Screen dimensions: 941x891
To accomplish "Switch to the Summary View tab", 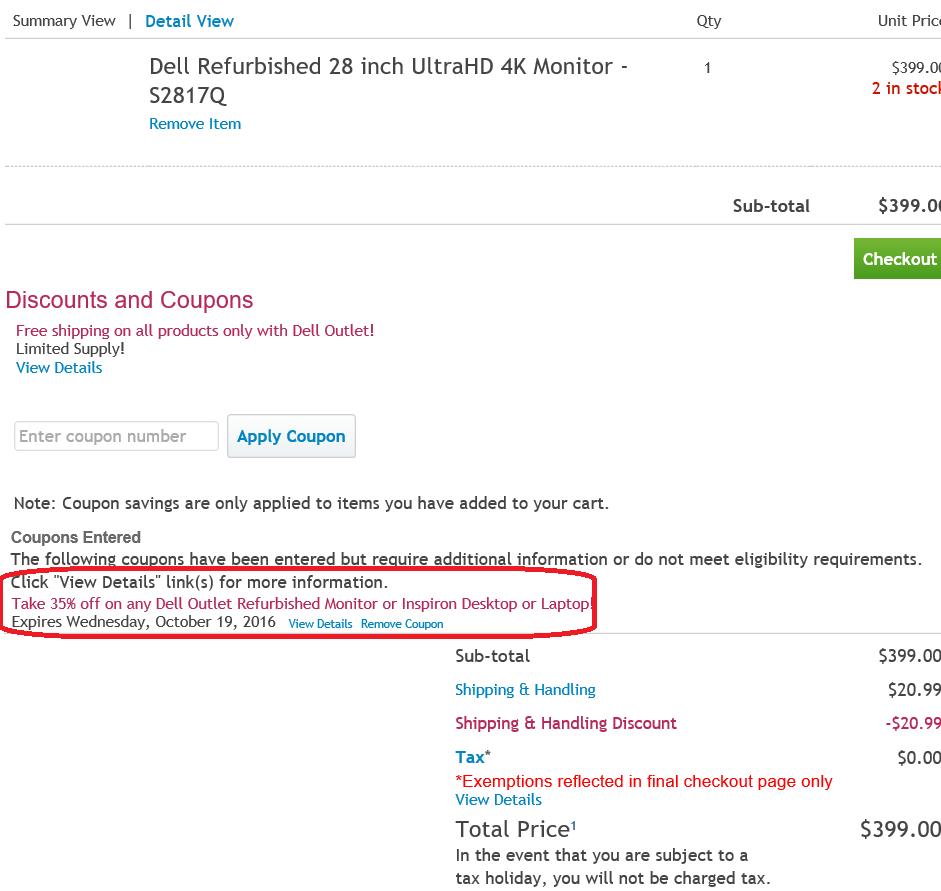I will pyautogui.click(x=64, y=21).
